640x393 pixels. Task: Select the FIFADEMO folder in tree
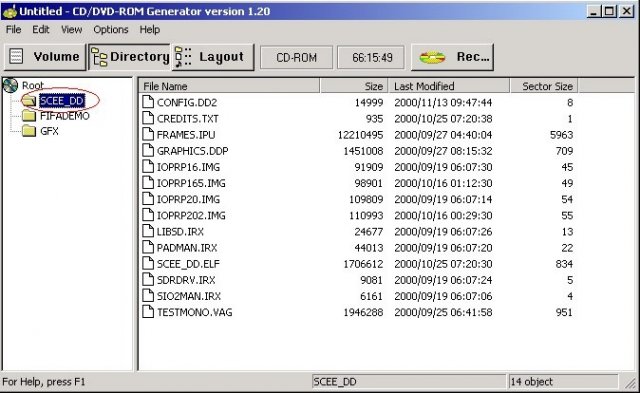click(x=64, y=116)
